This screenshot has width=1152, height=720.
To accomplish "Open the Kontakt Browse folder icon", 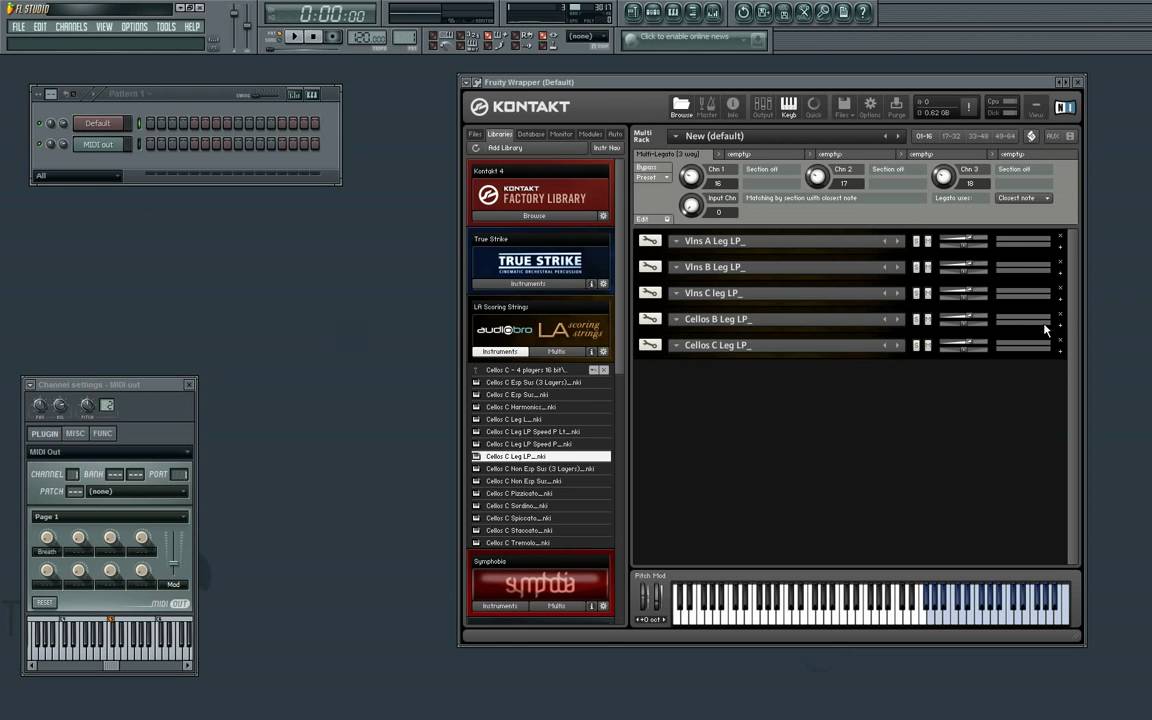I will click(681, 107).
